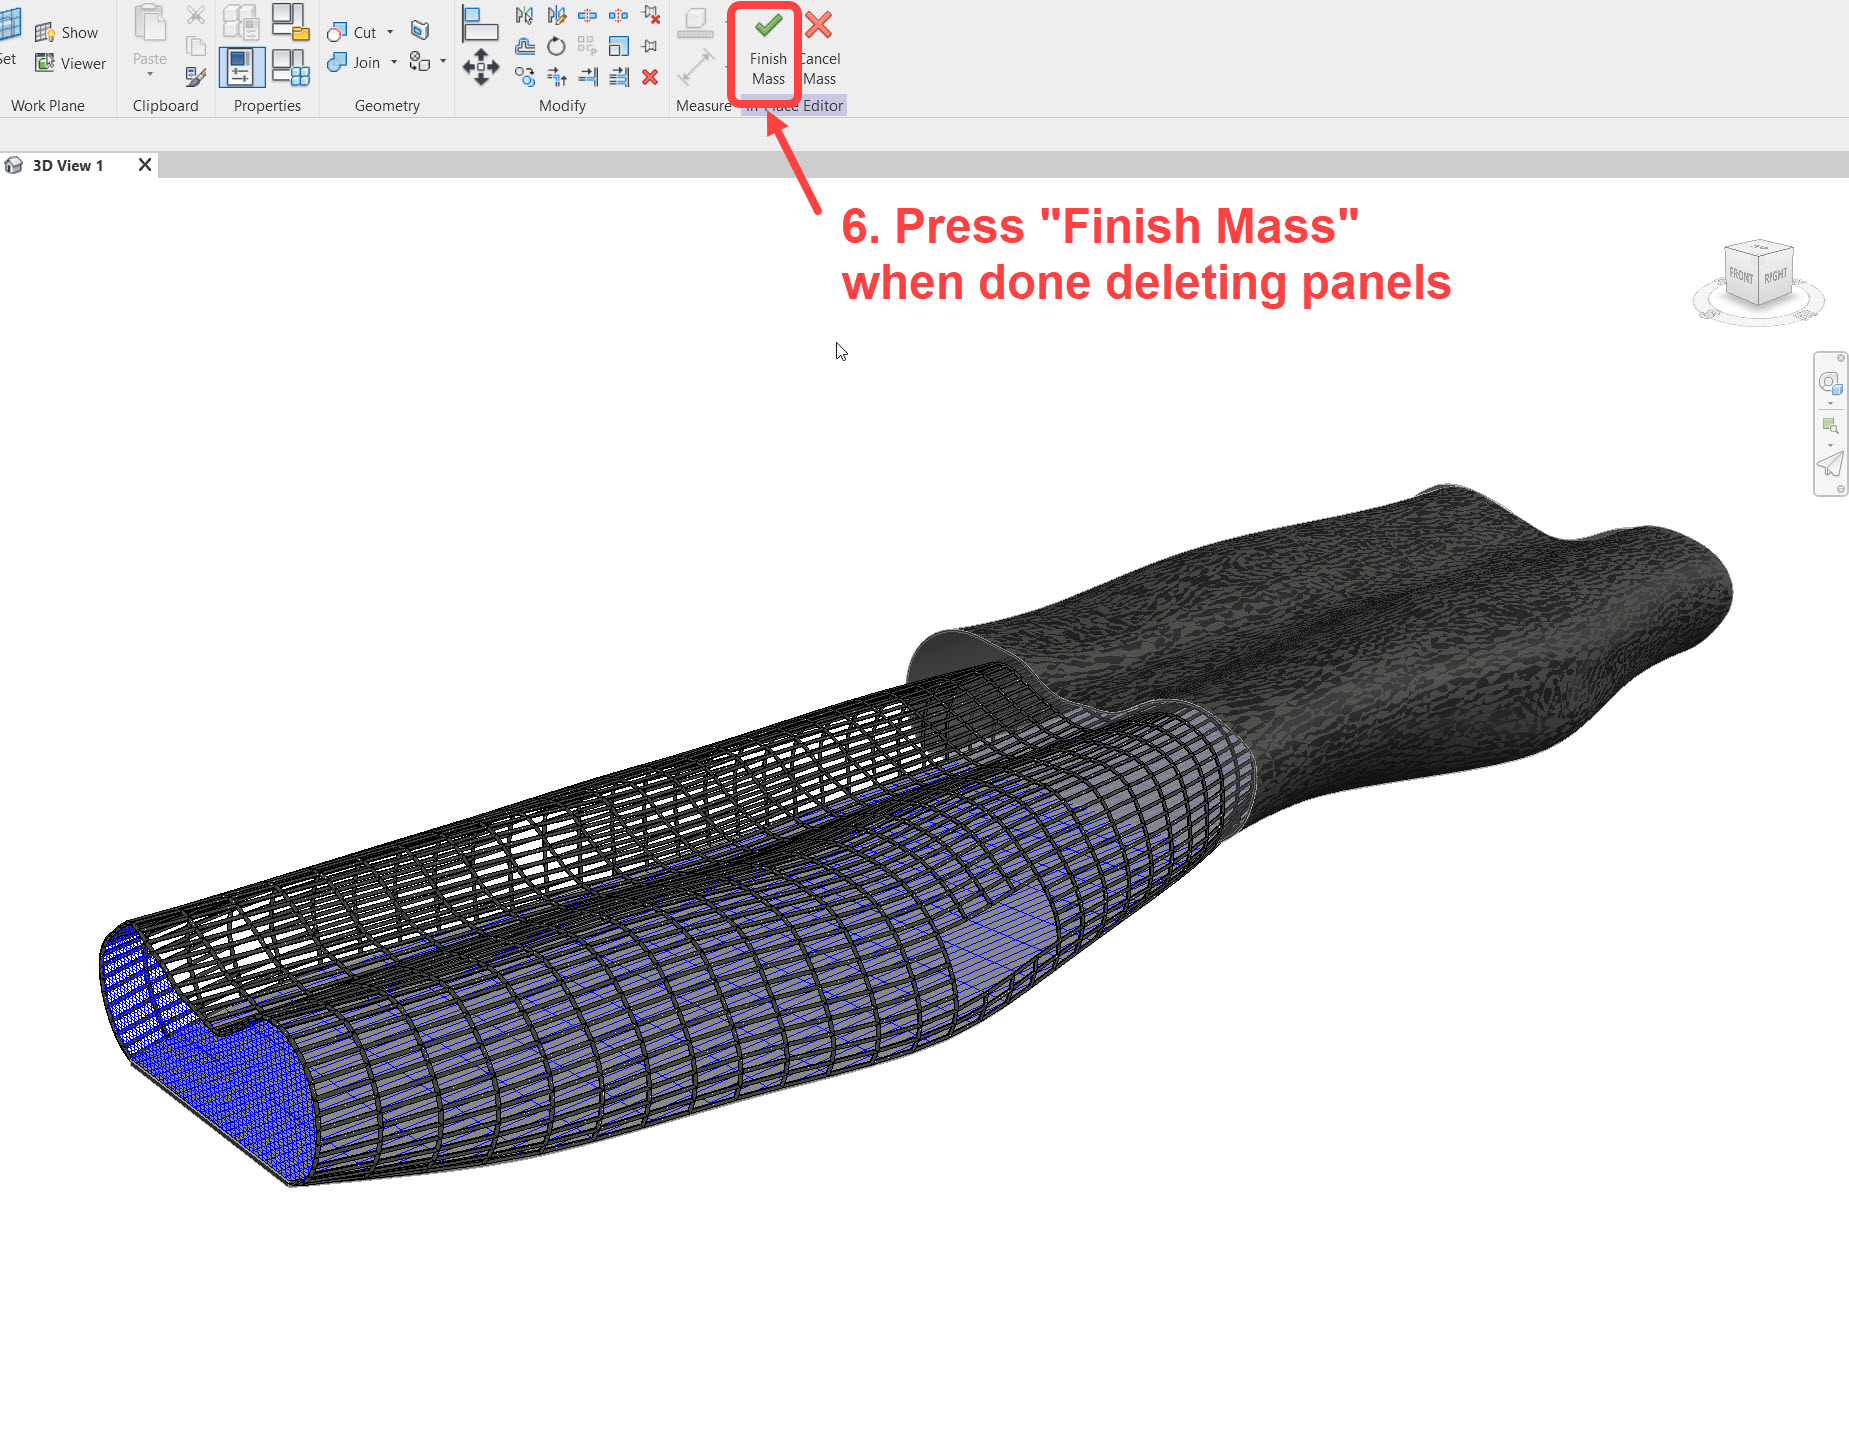Expand the Paste dropdown
Image resolution: width=1849 pixels, height=1429 pixels.
pos(148,74)
